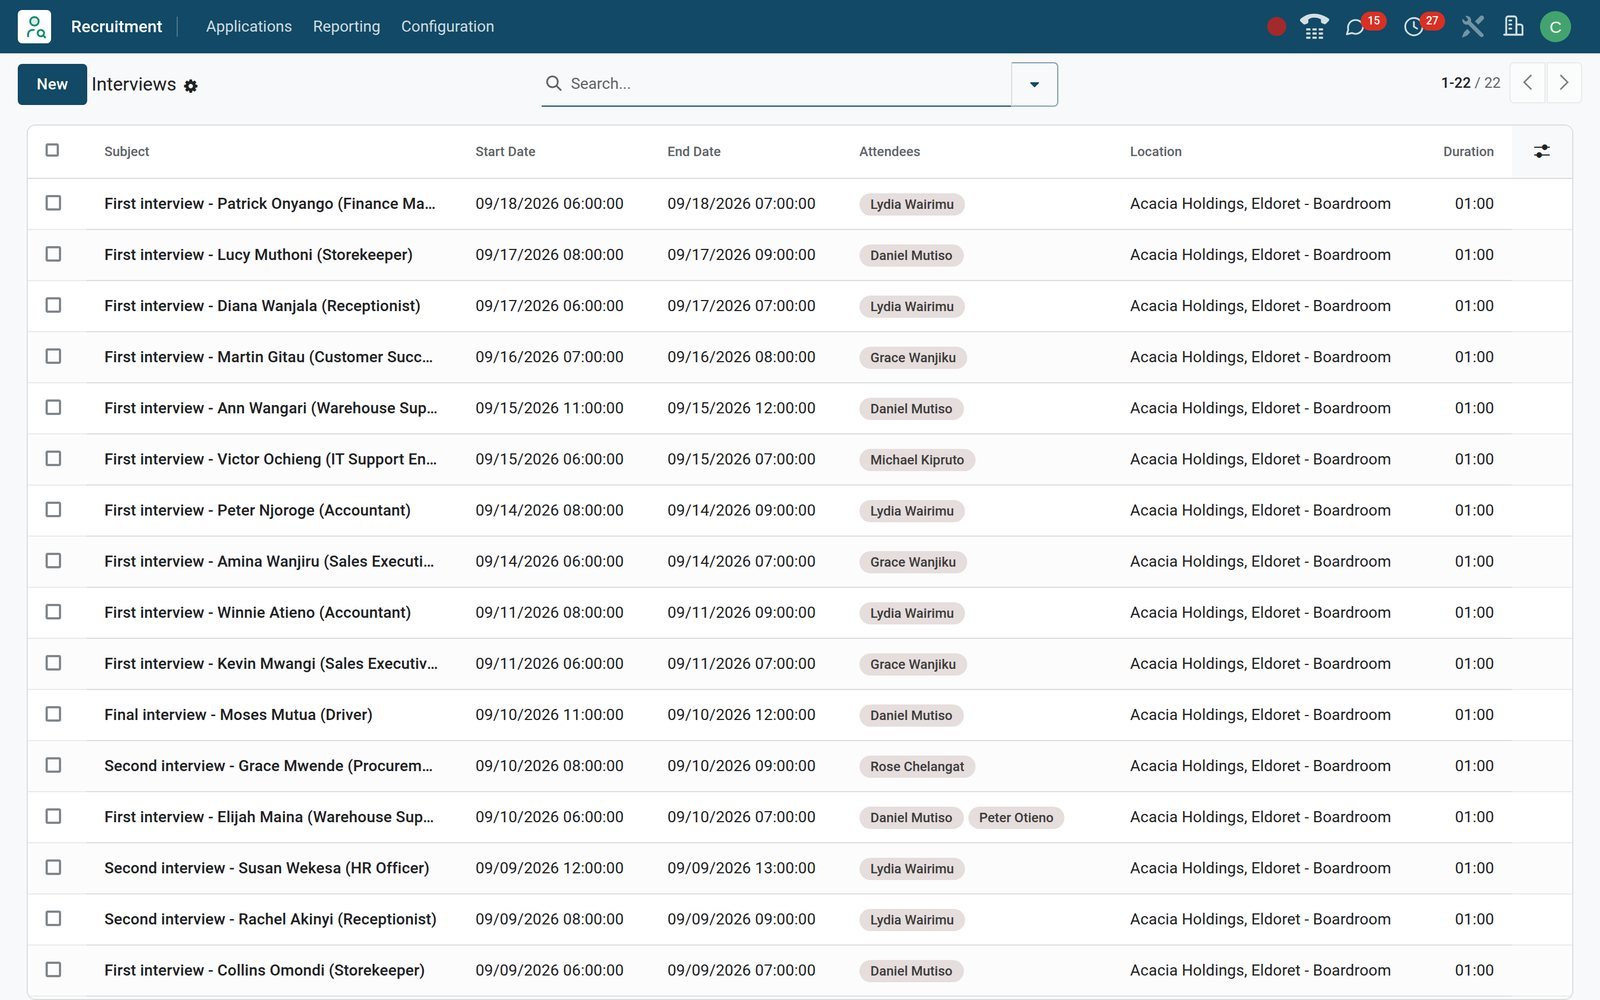Tick the Collins Omondi row checkbox

click(x=53, y=969)
